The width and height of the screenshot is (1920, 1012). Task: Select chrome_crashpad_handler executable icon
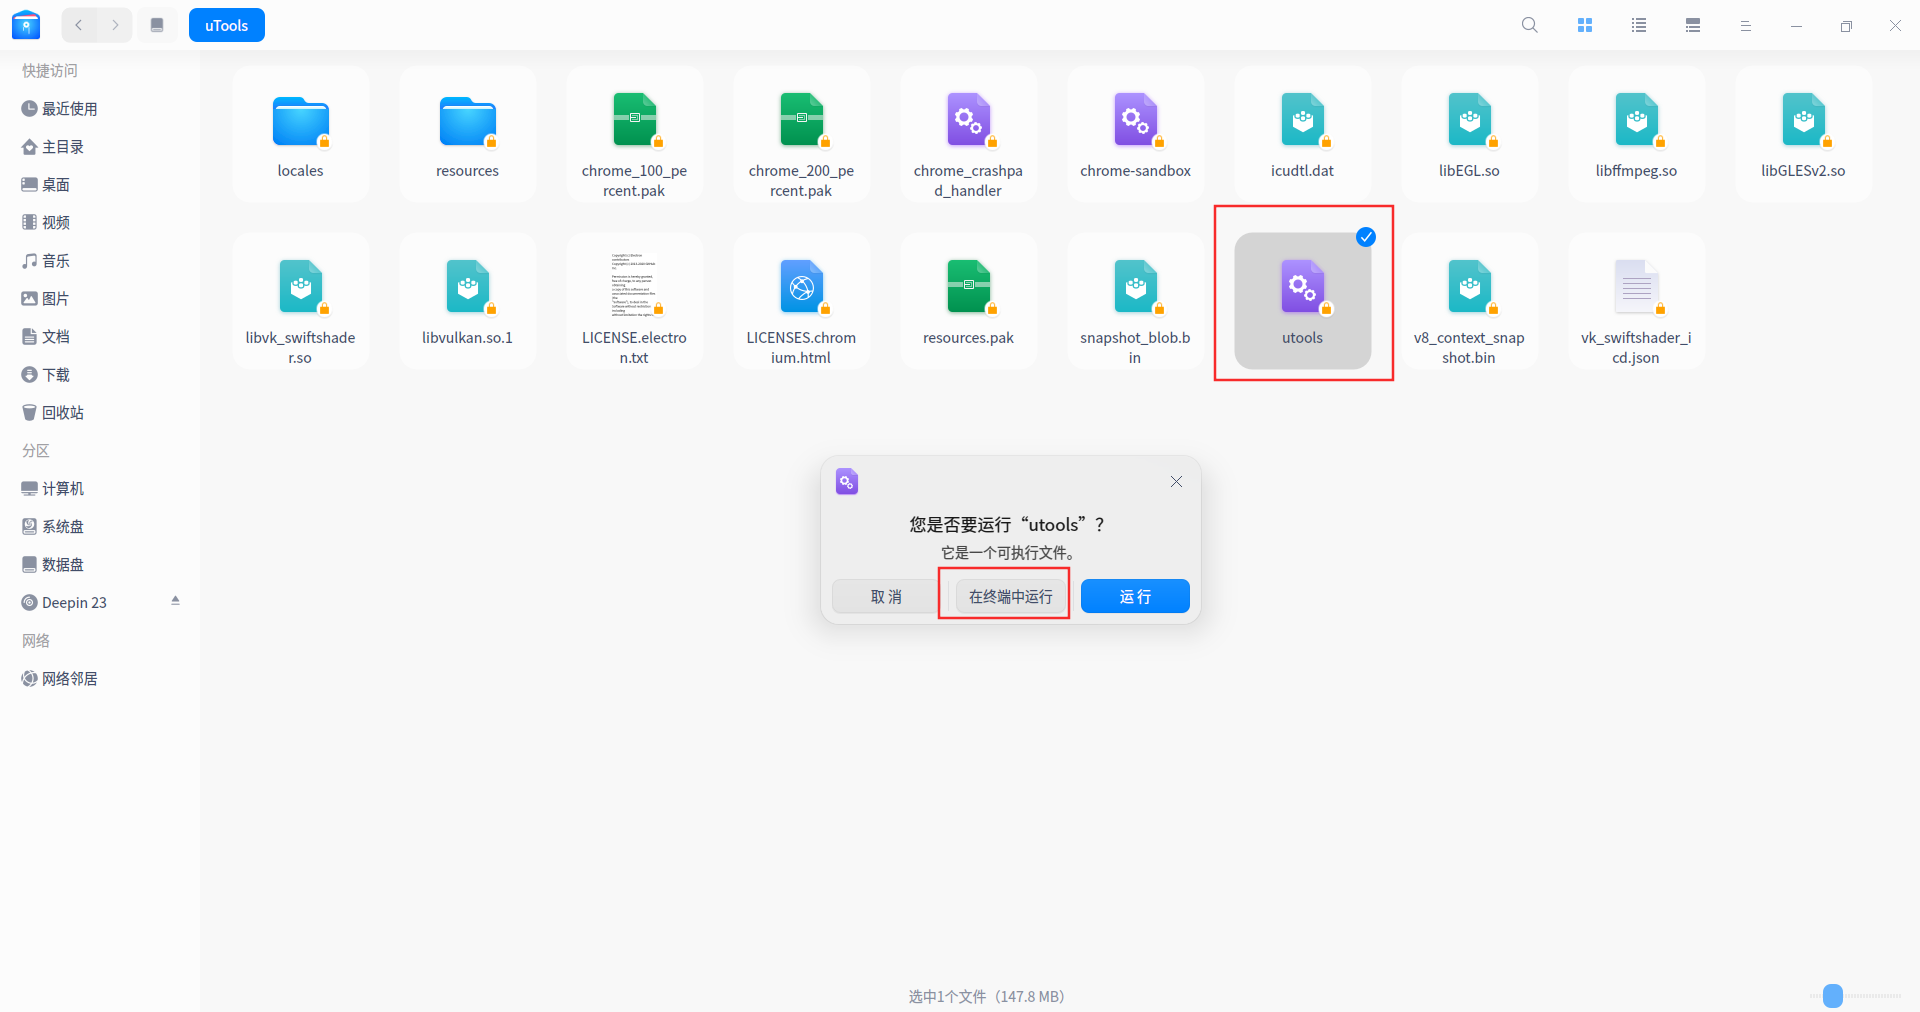click(x=968, y=120)
